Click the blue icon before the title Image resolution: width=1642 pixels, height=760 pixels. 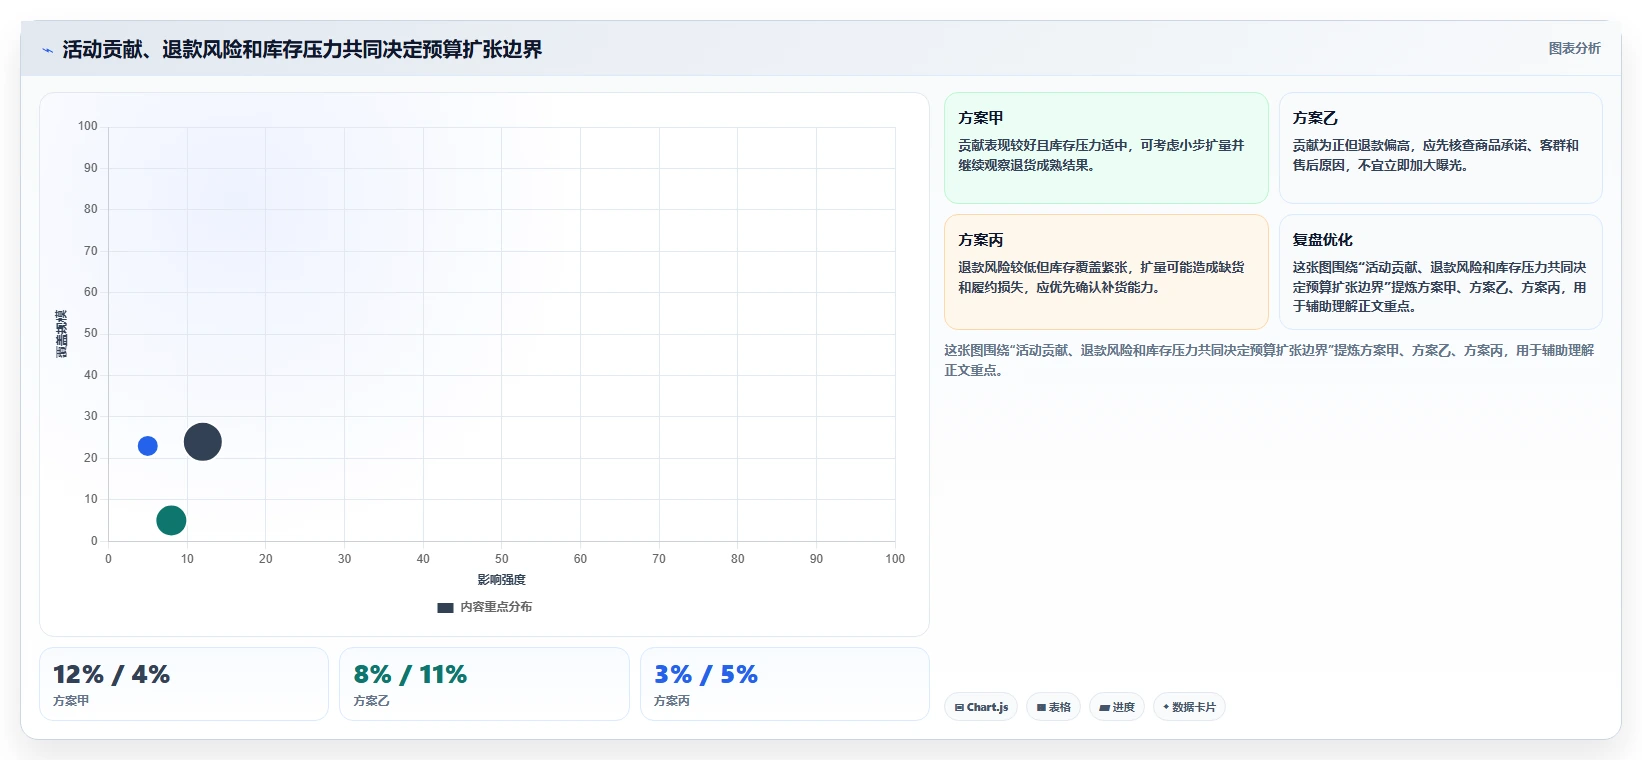47,50
